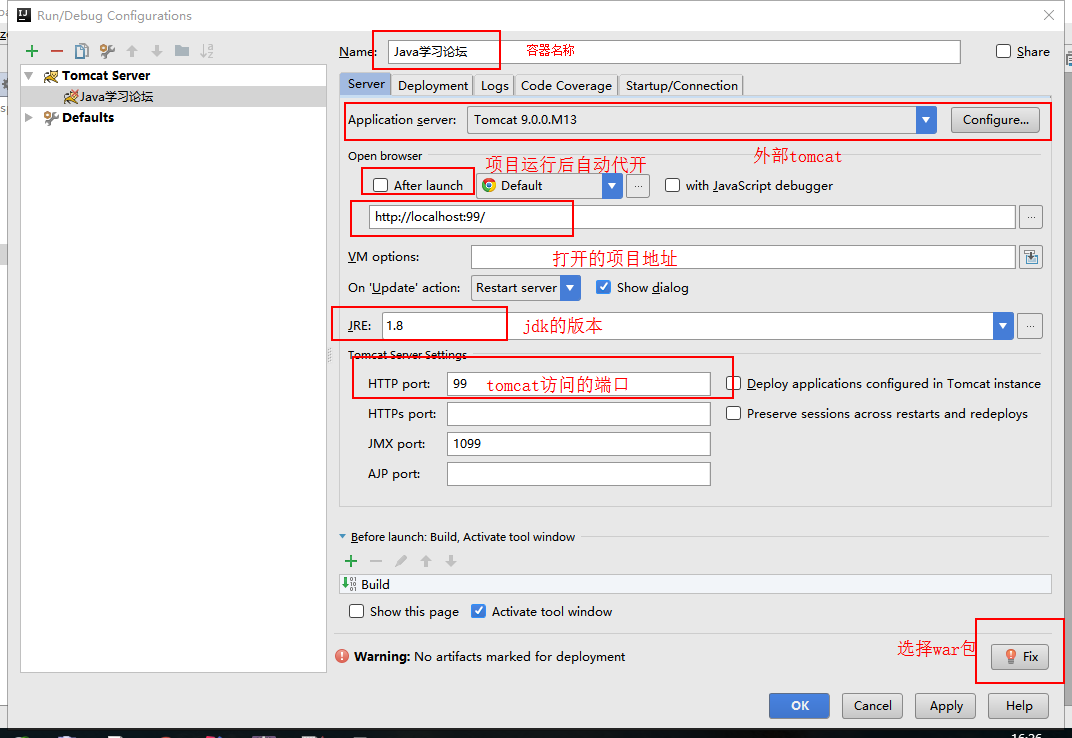This screenshot has height=738, width=1072.
Task: Copy configuration using the copy icon
Action: click(81, 51)
